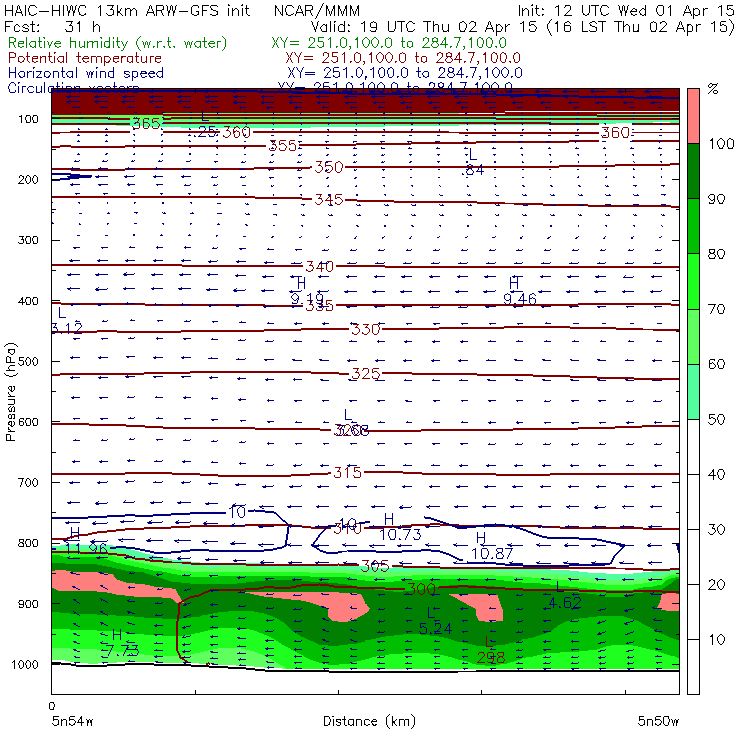Click the 365 potential temperature contour label
The image size is (740, 740).
coord(146,124)
